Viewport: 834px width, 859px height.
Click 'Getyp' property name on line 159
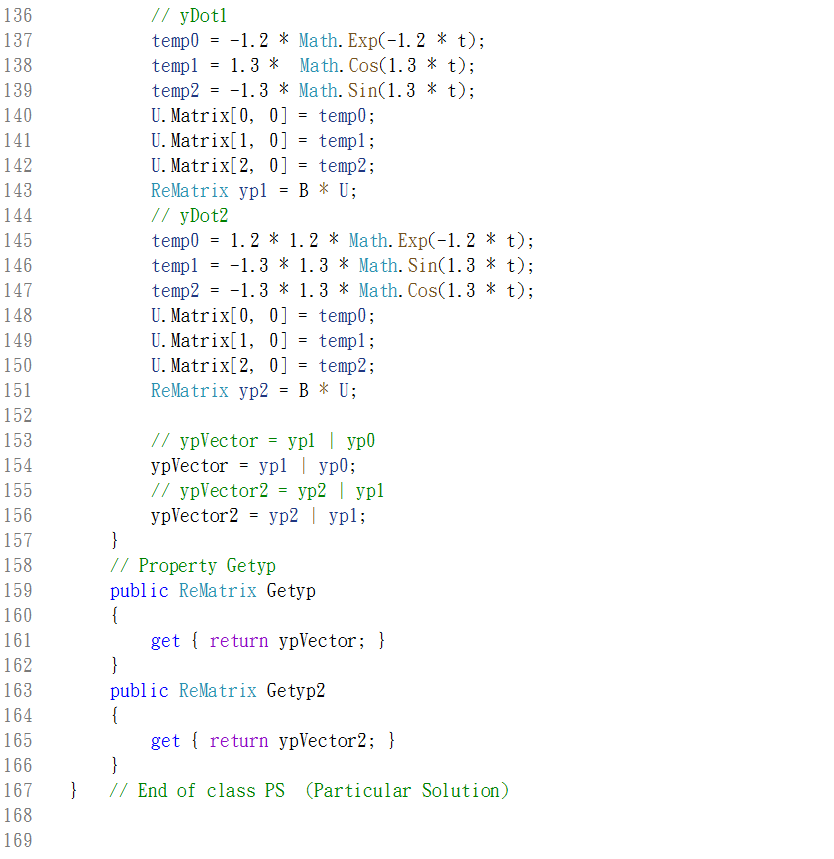click(291, 591)
